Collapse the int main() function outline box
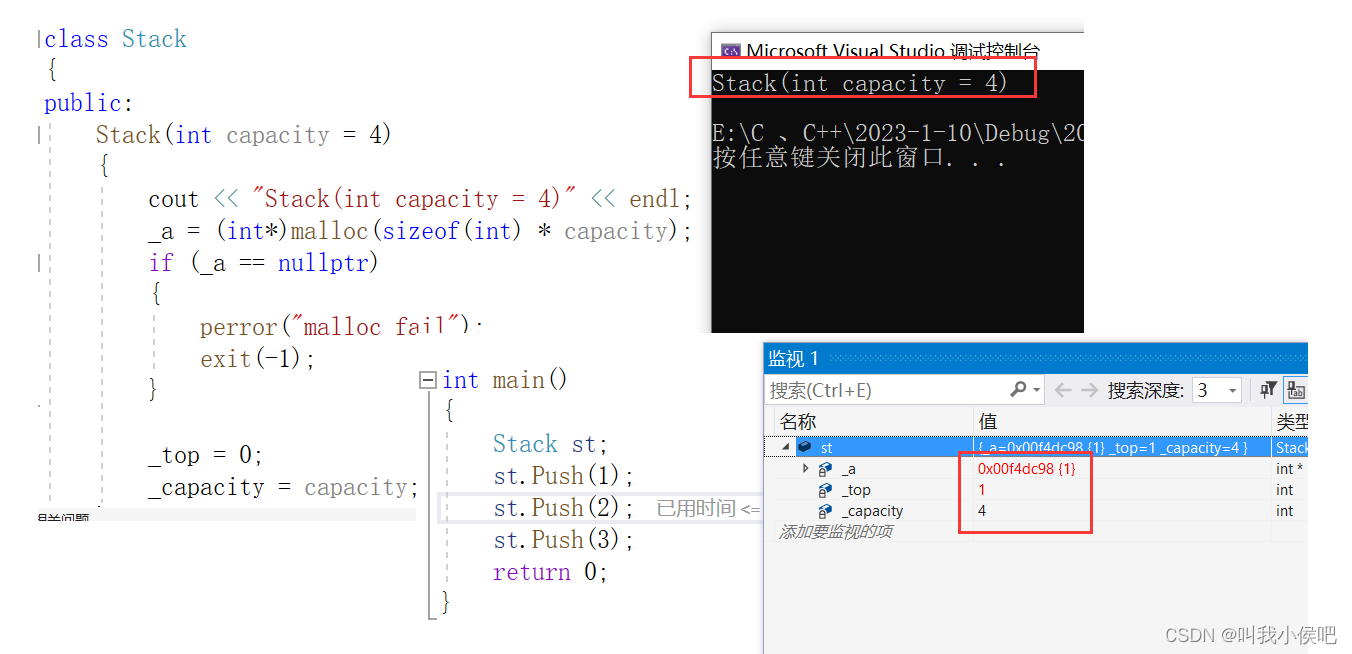 428,380
